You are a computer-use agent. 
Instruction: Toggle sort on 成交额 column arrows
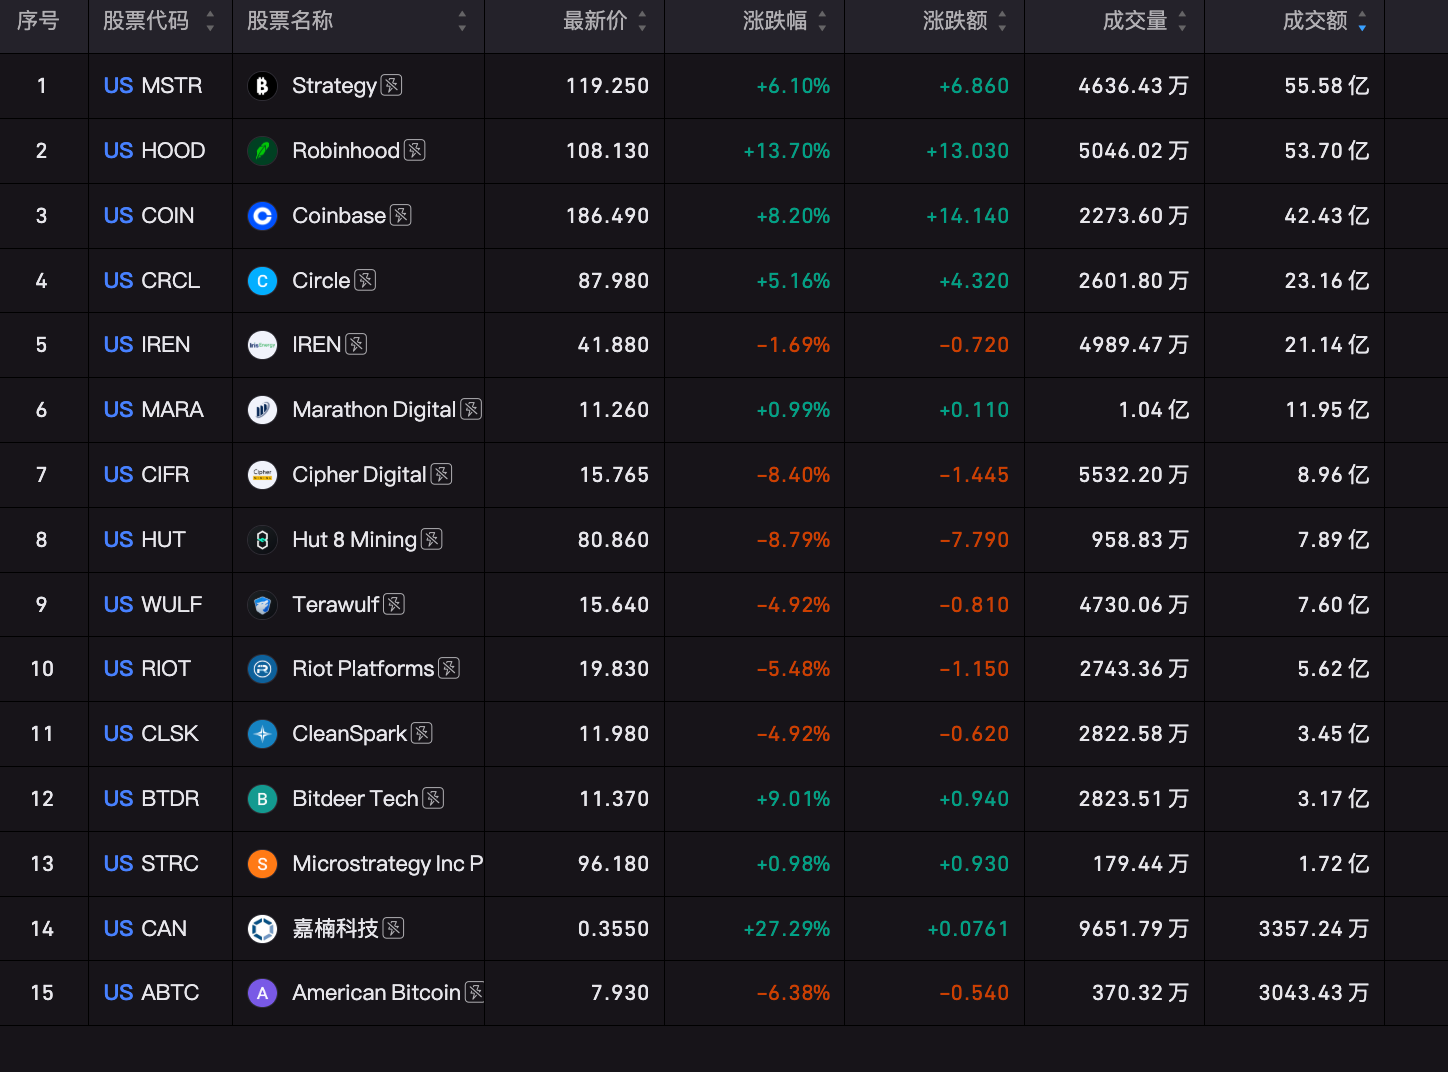pos(1362,21)
